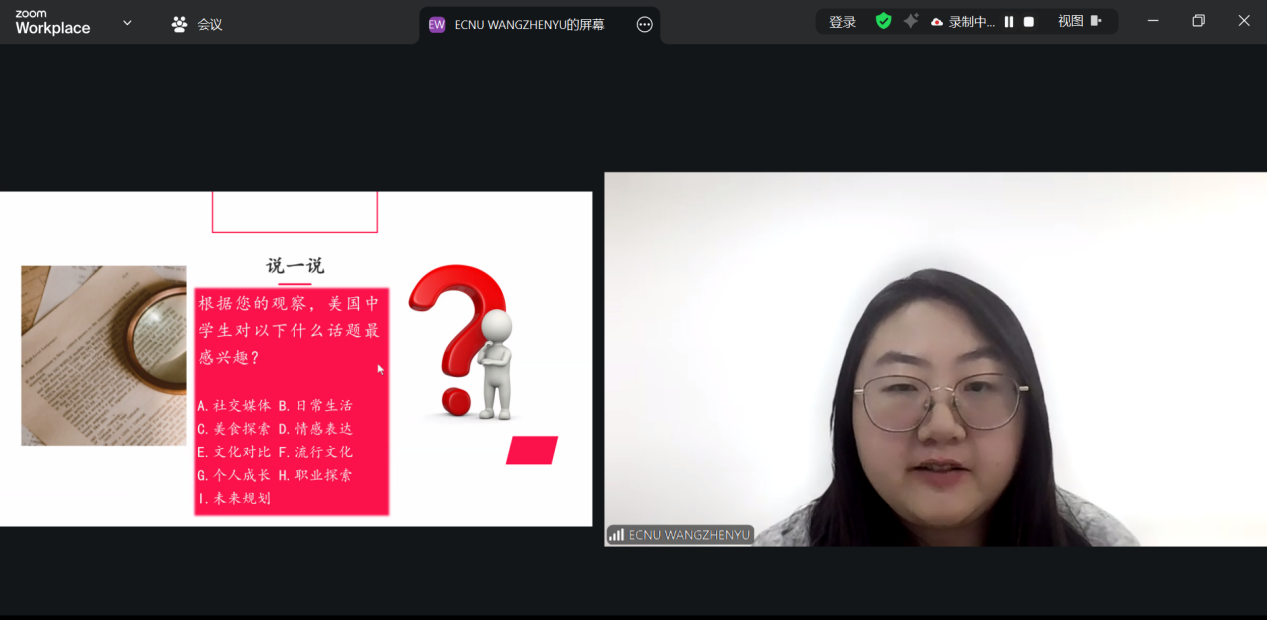Expand the Zoom Workplace dropdown chevron
Screen dimensions: 1267x620
point(127,23)
